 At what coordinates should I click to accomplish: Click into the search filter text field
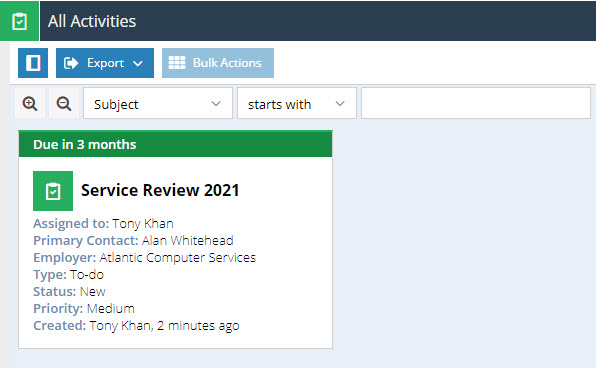pyautogui.click(x=476, y=103)
